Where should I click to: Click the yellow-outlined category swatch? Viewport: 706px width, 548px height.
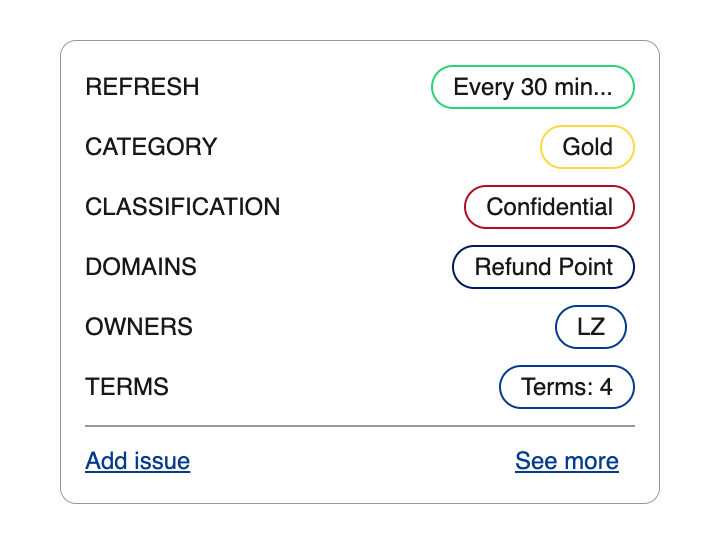(x=587, y=147)
